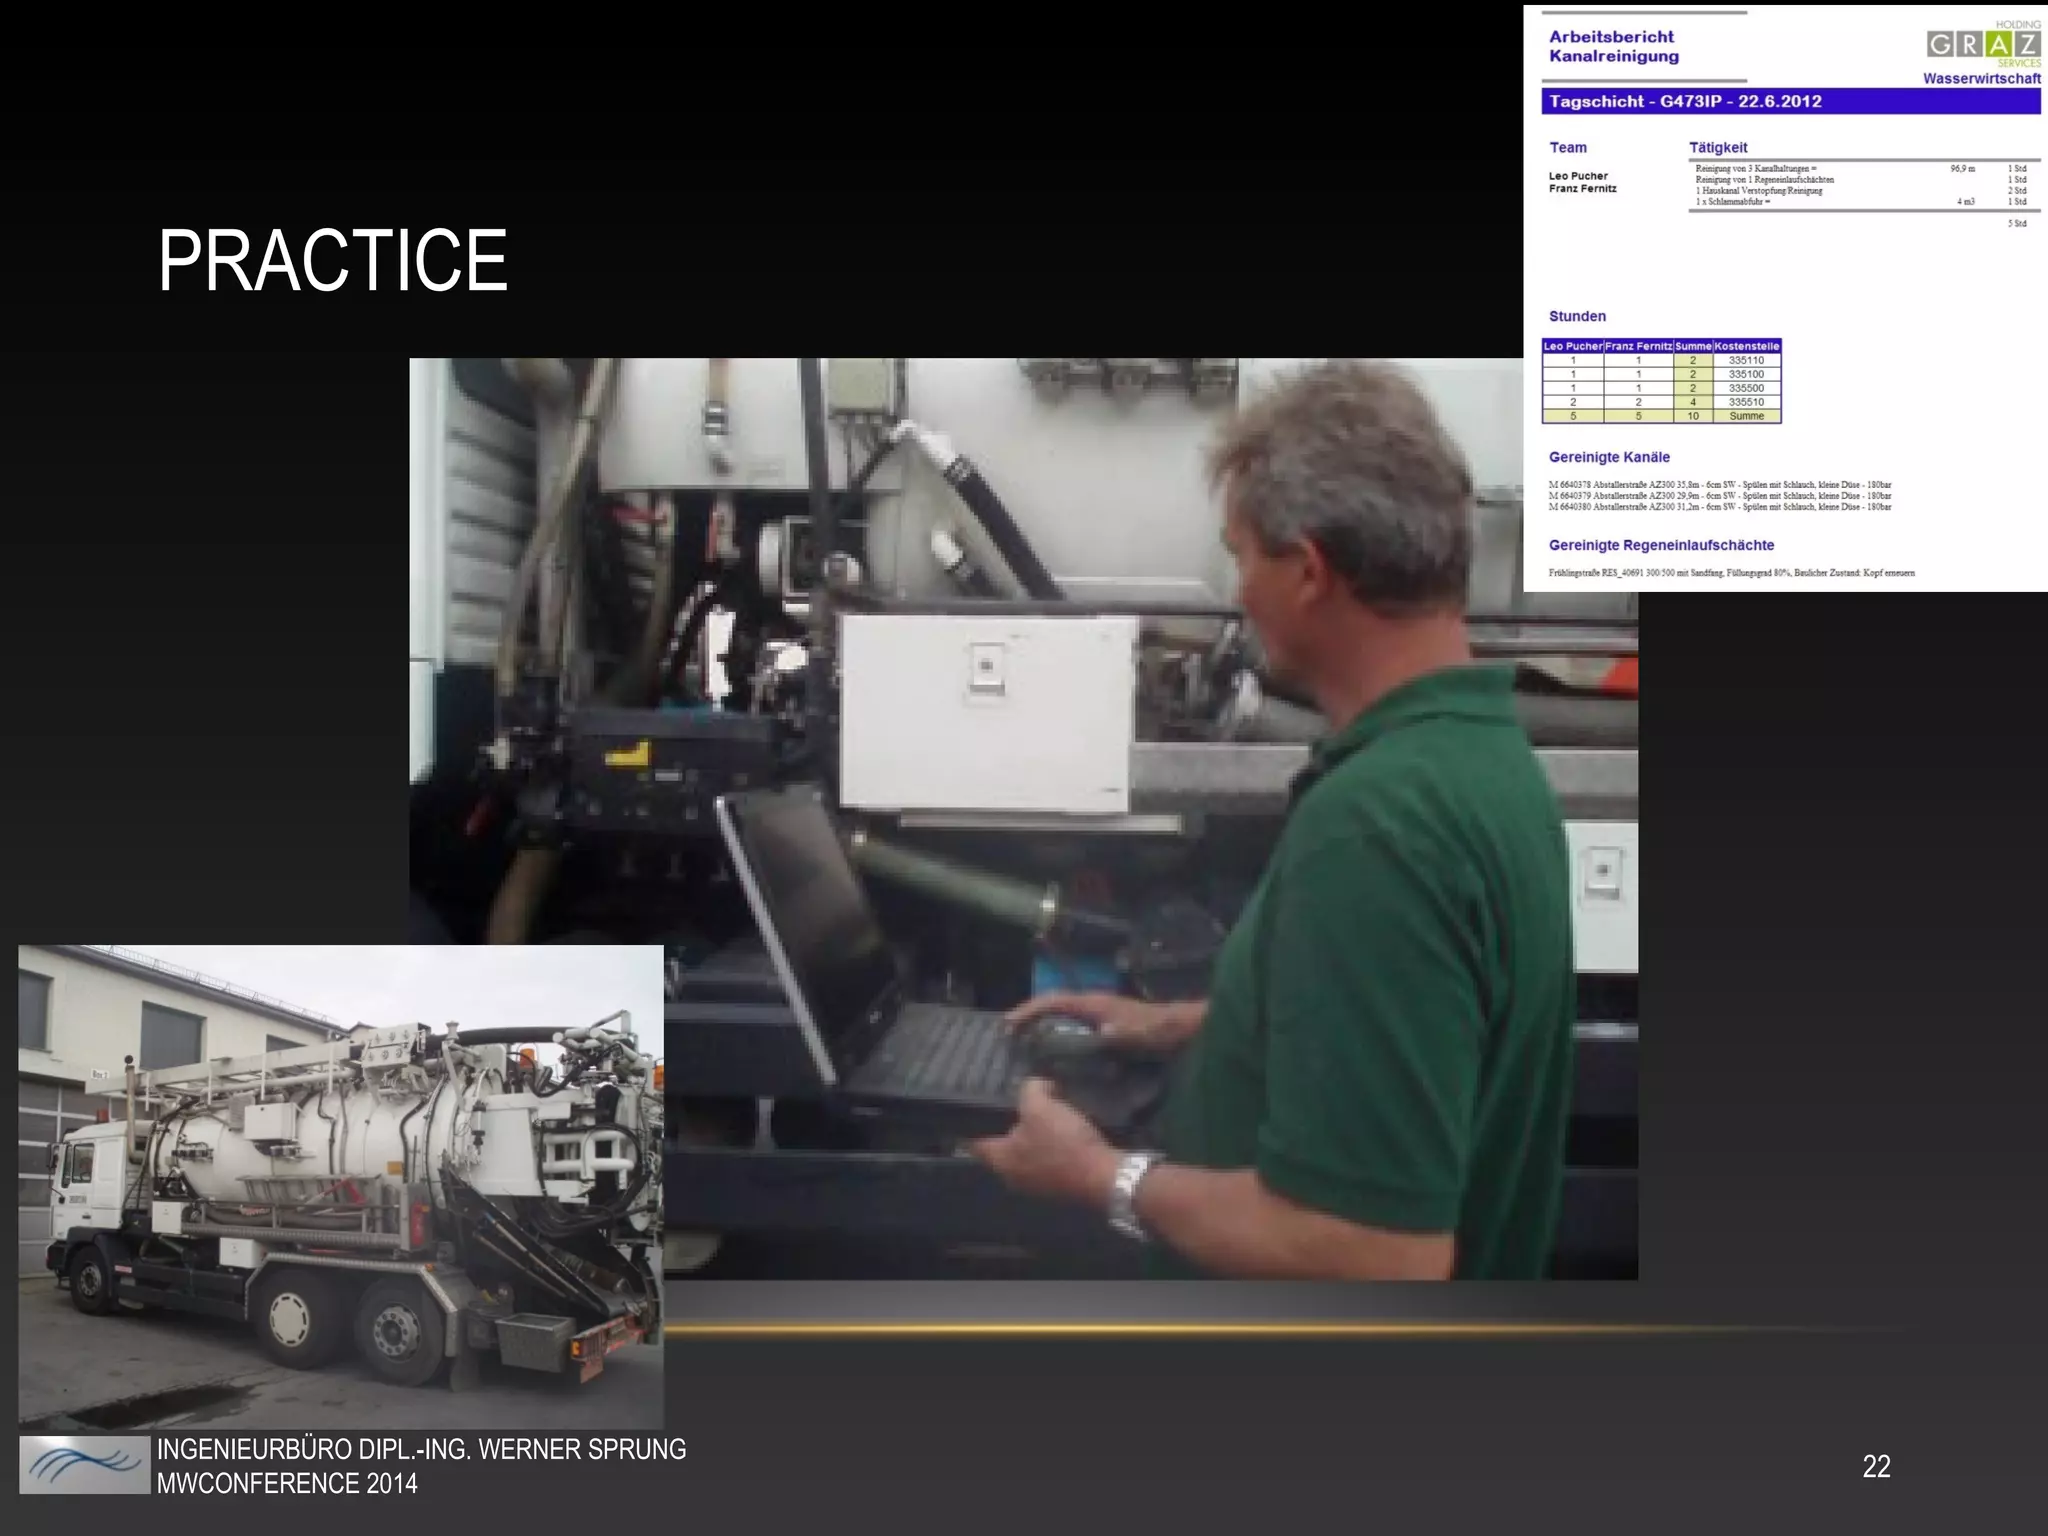This screenshot has height=1536, width=2048.
Task: Click the Gereinigte Regeneinlaufschächte heading
Action: tap(1661, 545)
